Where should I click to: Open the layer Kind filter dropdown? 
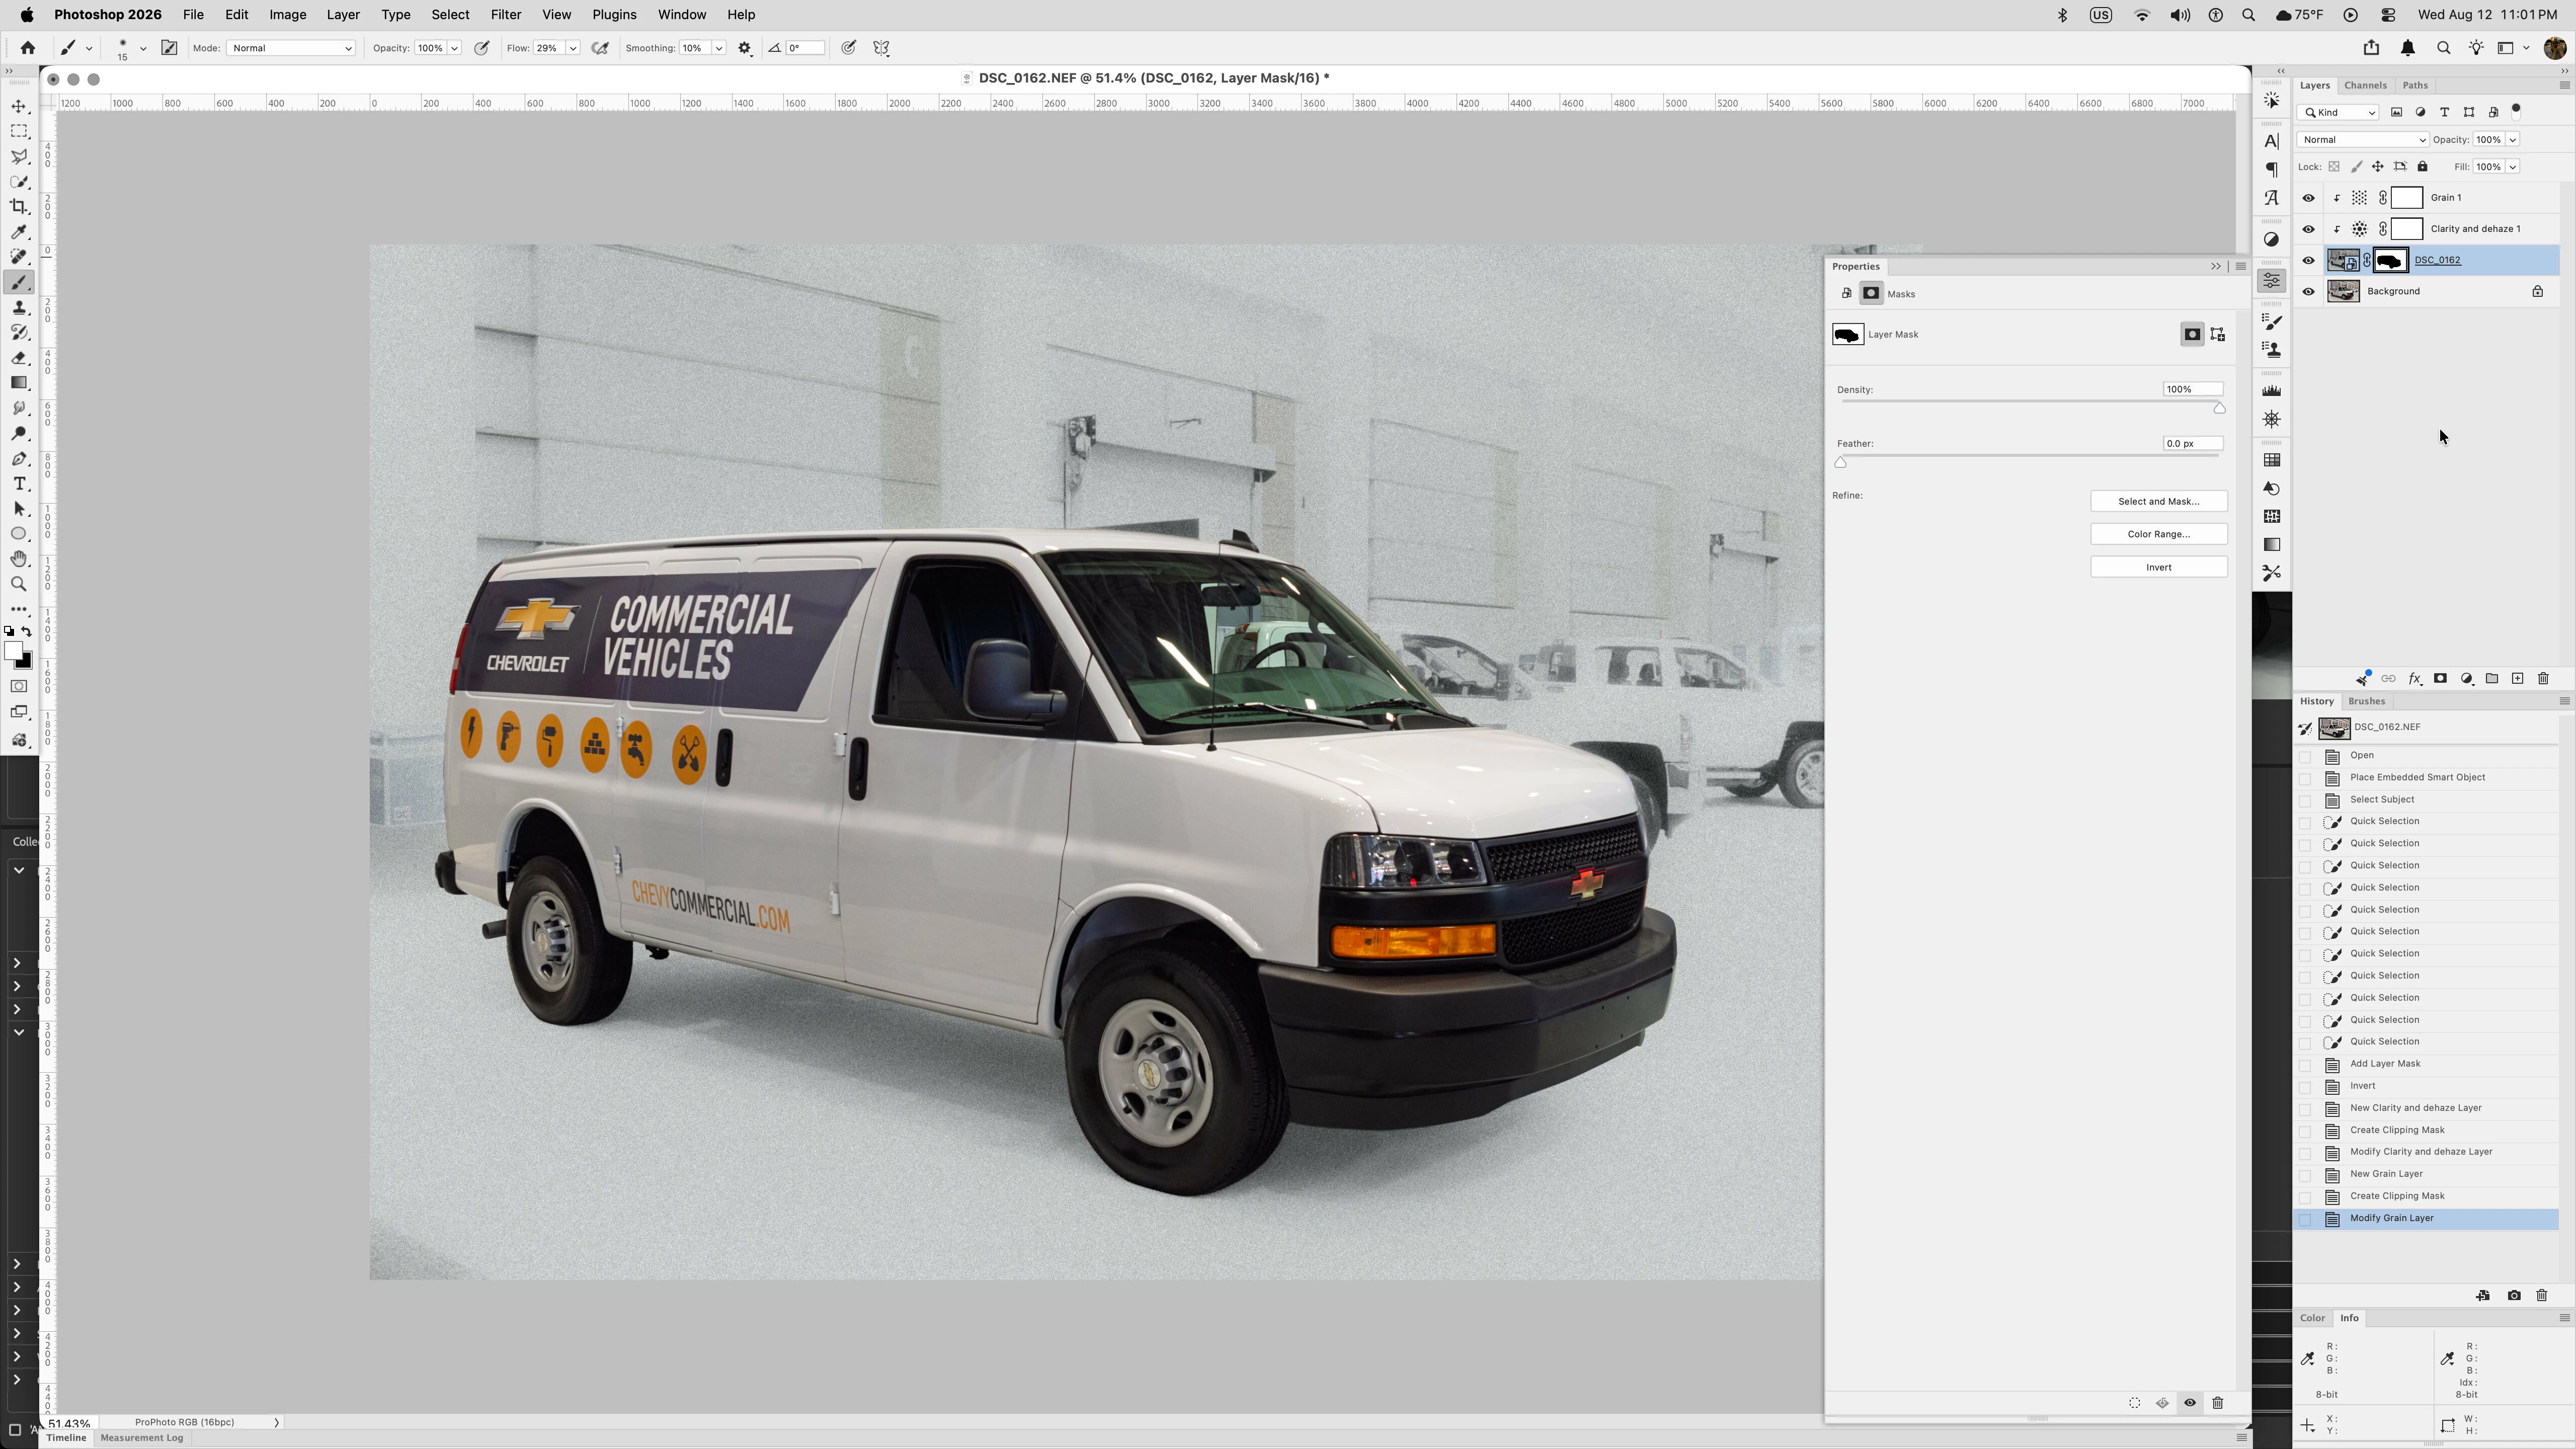click(2338, 112)
